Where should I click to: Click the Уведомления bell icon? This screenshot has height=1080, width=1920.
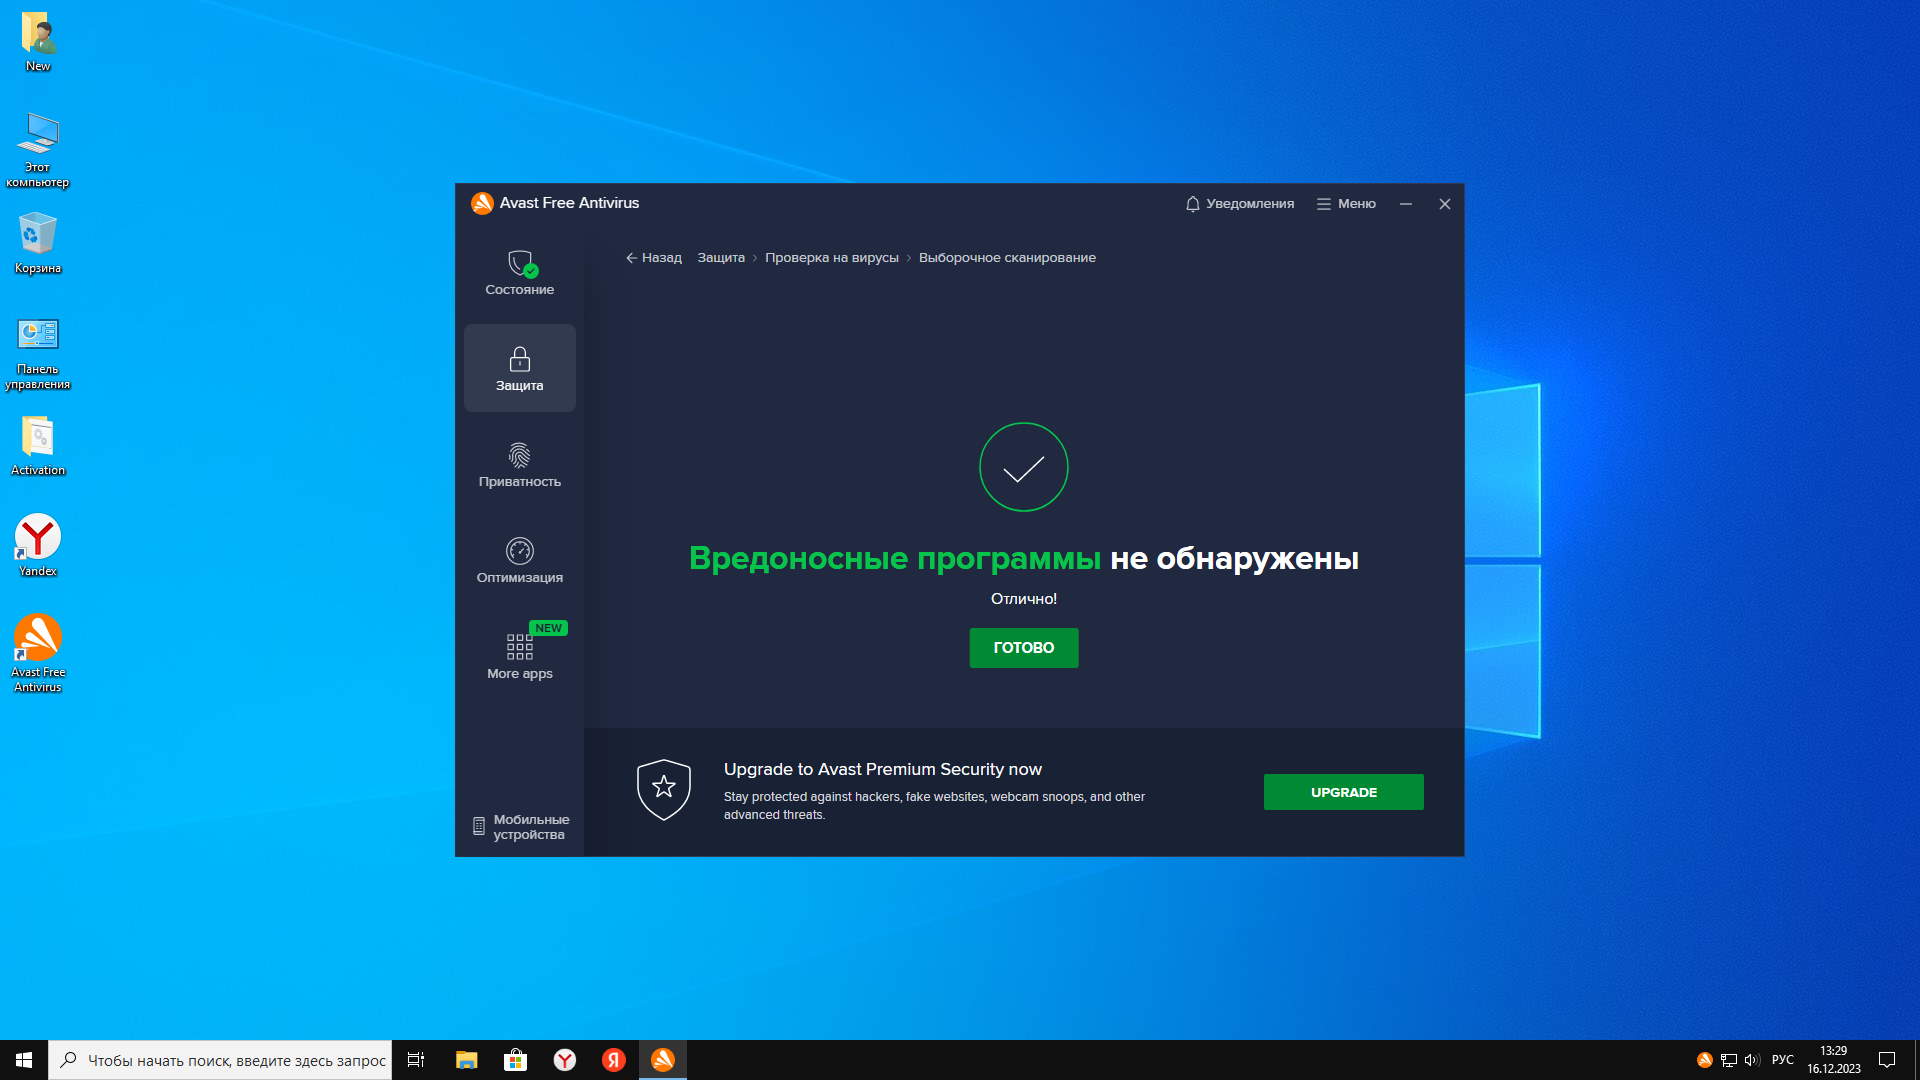[x=1192, y=204]
